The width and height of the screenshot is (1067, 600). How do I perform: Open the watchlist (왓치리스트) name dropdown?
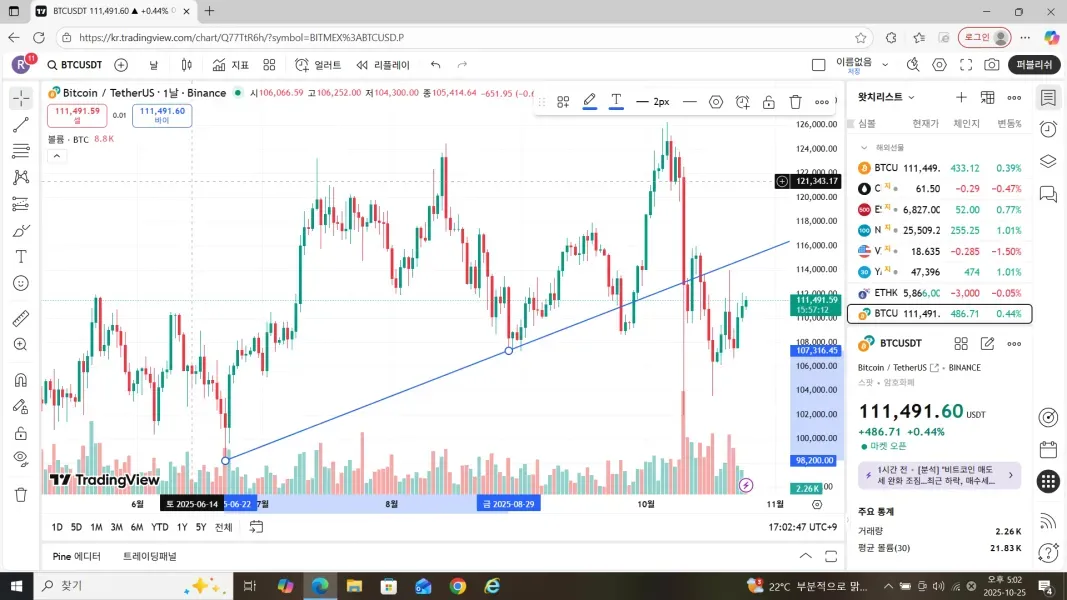click(x=887, y=97)
